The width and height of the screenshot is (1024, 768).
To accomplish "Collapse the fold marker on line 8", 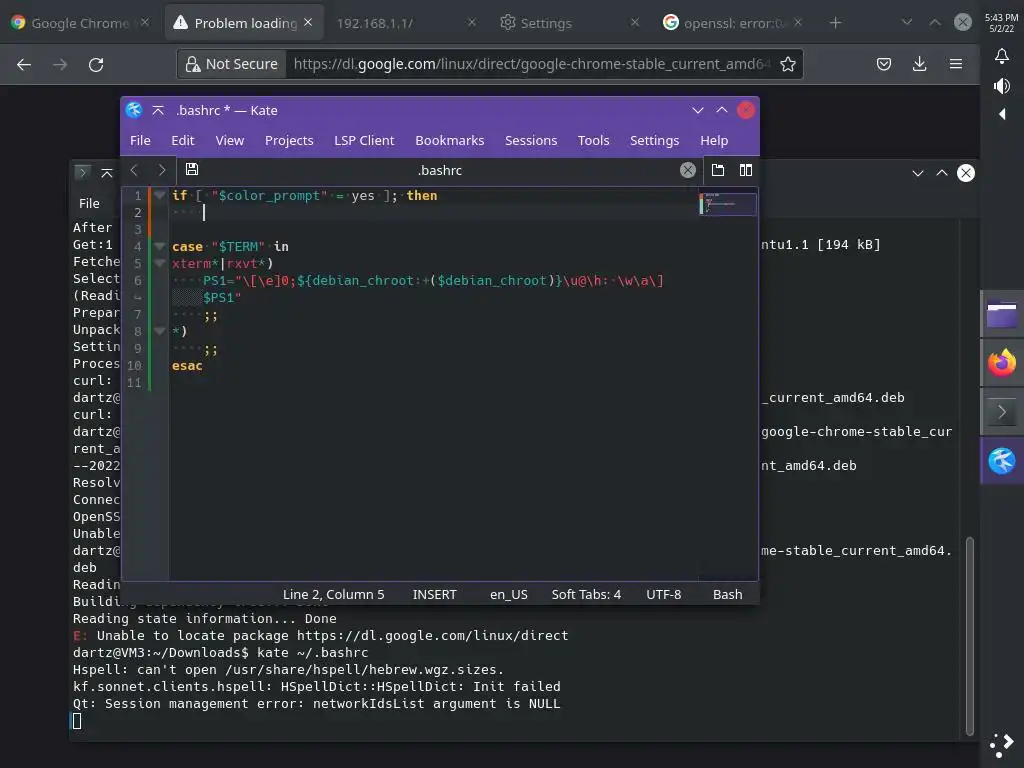I will (159, 331).
